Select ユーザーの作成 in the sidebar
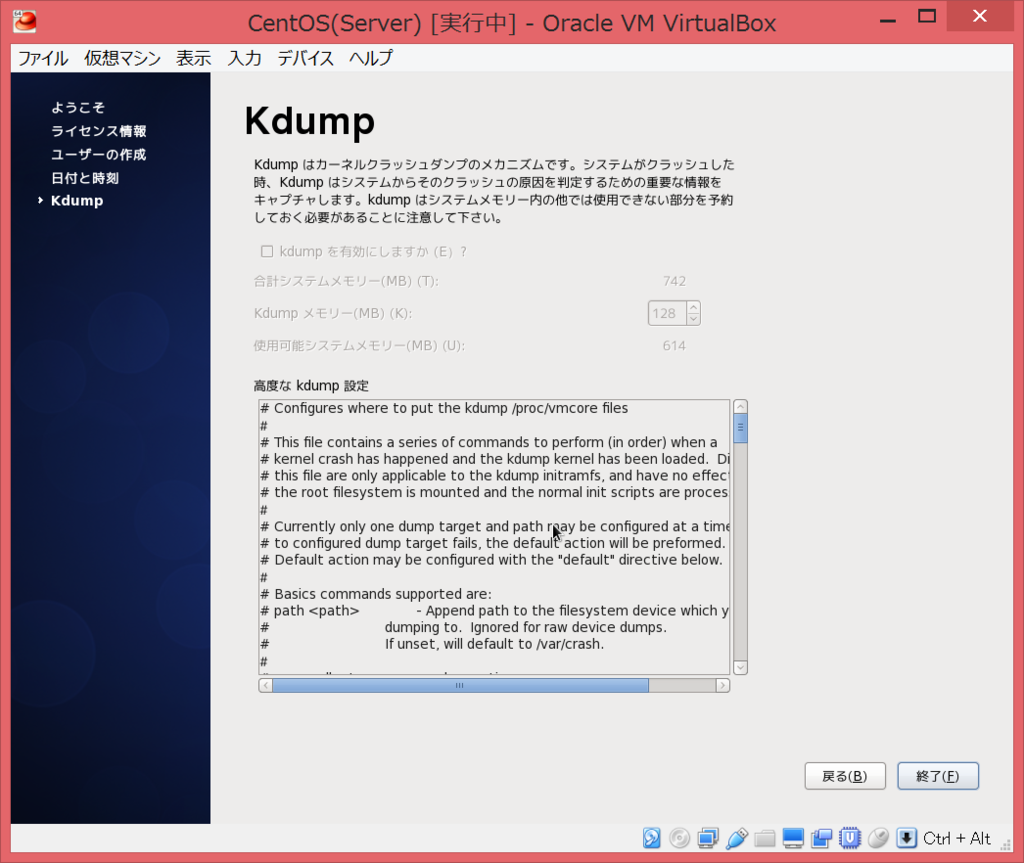1024x863 pixels. pyautogui.click(x=99, y=154)
